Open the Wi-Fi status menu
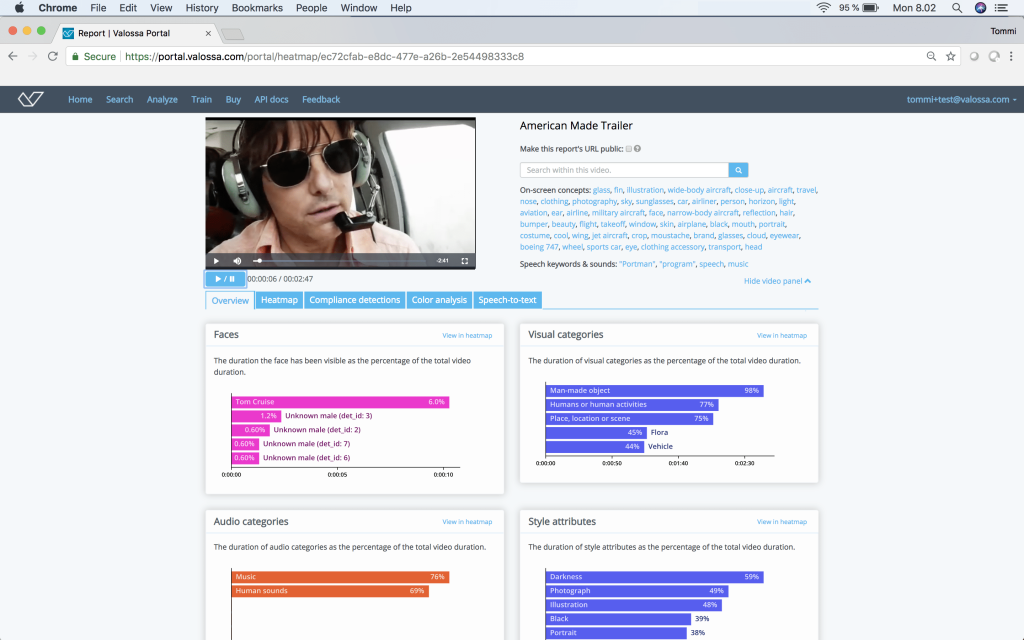The height and width of the screenshot is (640, 1024). 824,8
